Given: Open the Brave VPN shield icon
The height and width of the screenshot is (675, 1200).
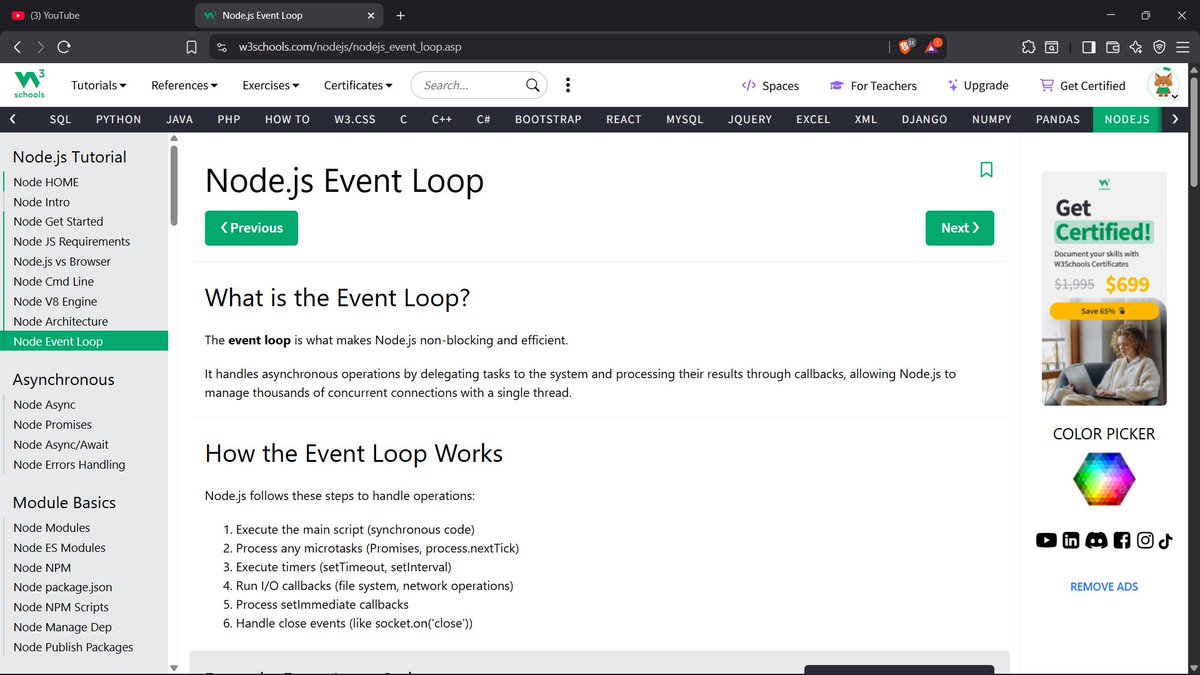Looking at the screenshot, I should [x=1159, y=47].
